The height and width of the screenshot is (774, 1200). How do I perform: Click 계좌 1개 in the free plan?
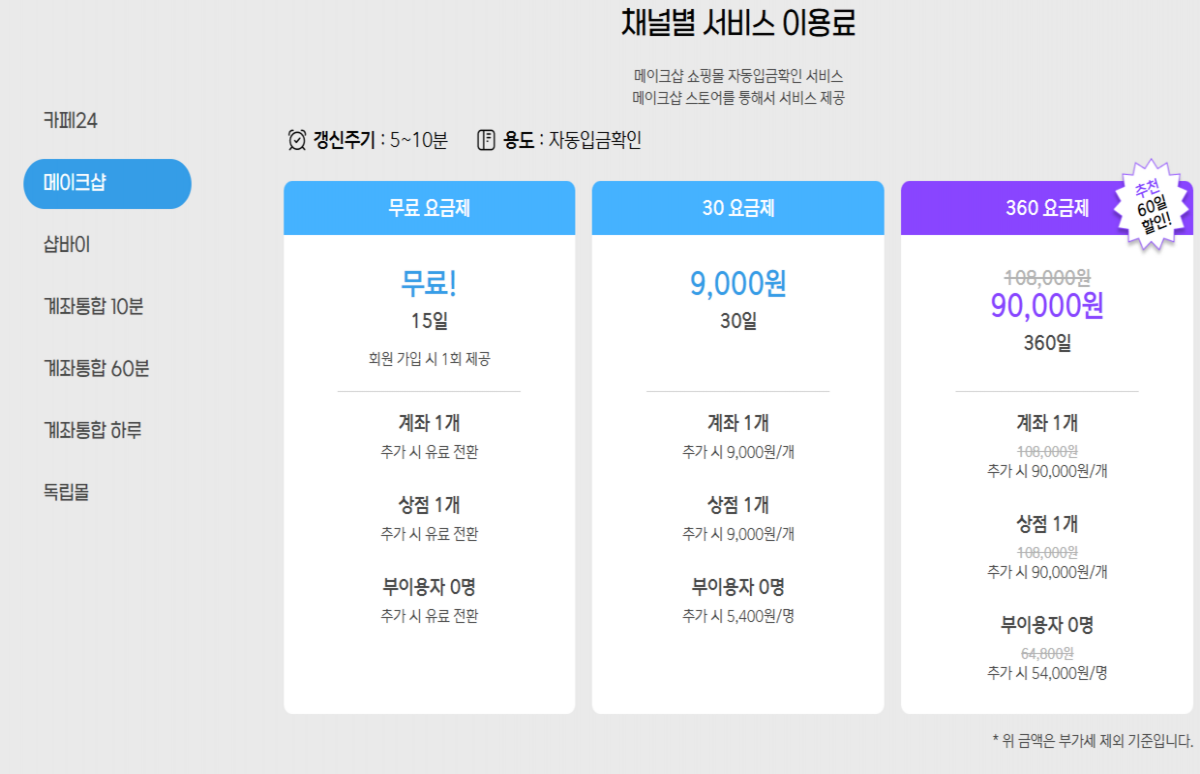(x=429, y=423)
